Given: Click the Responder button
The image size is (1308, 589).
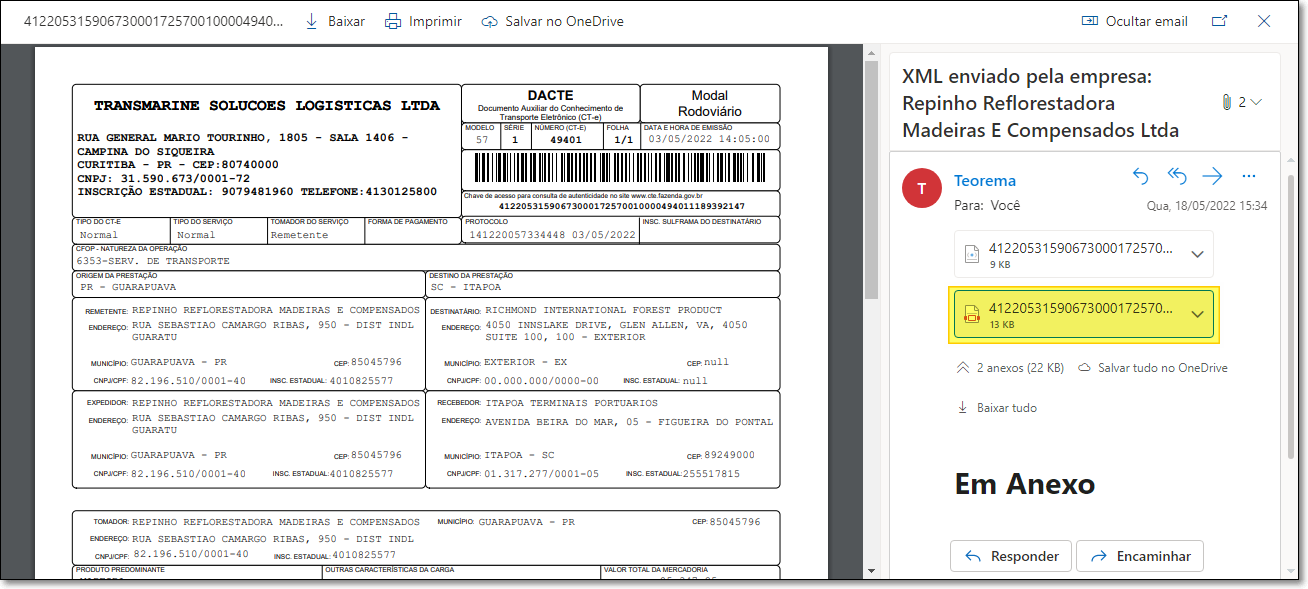Looking at the screenshot, I should (1011, 556).
